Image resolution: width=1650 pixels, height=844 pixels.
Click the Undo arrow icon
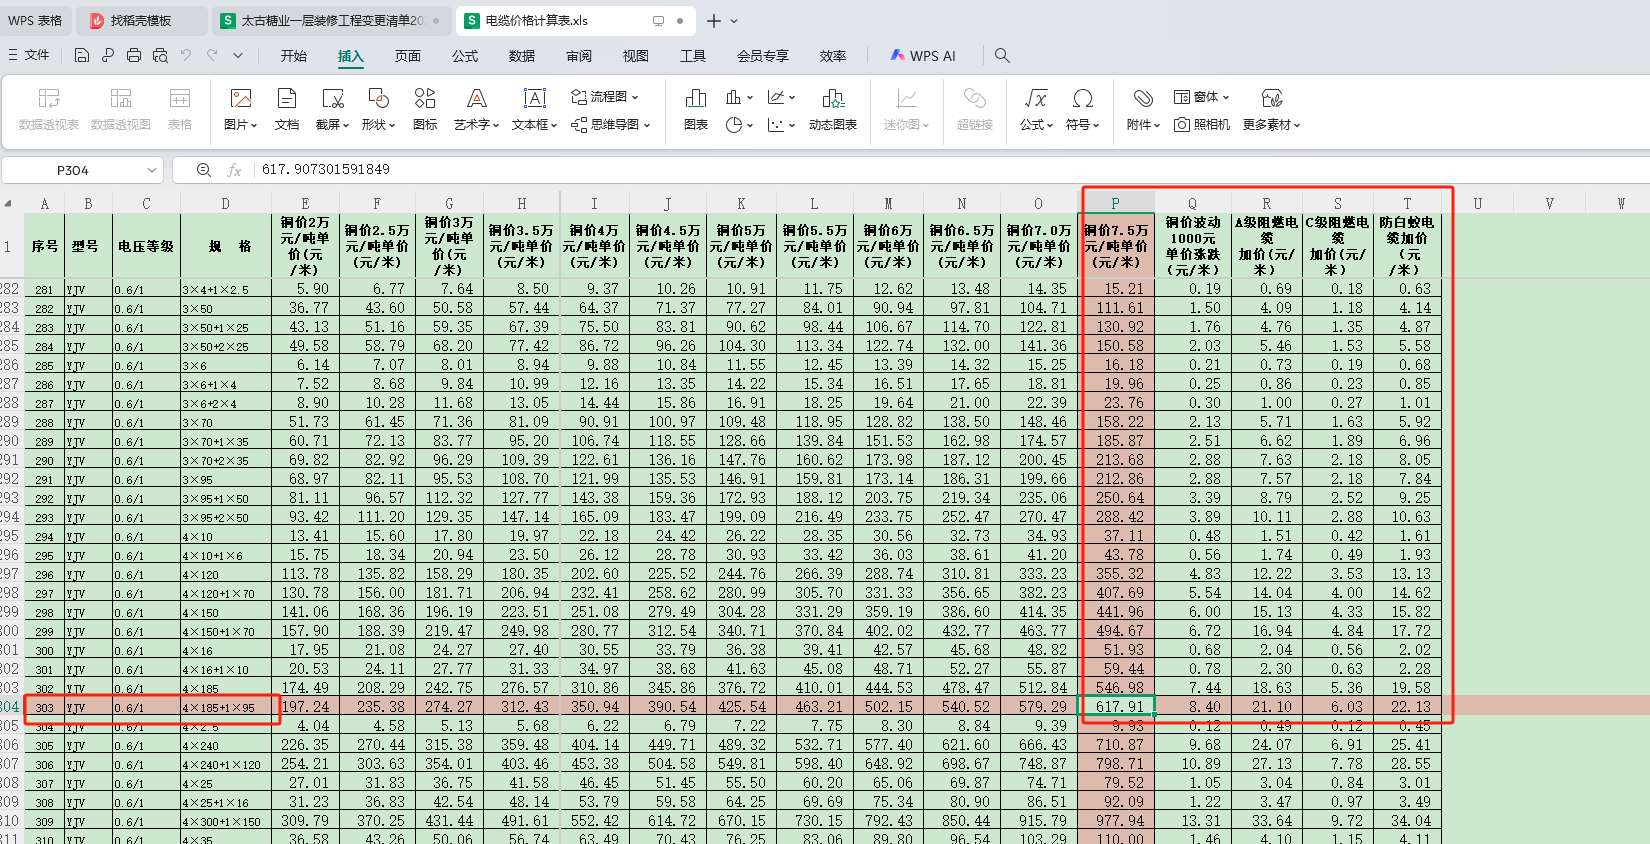[x=186, y=55]
